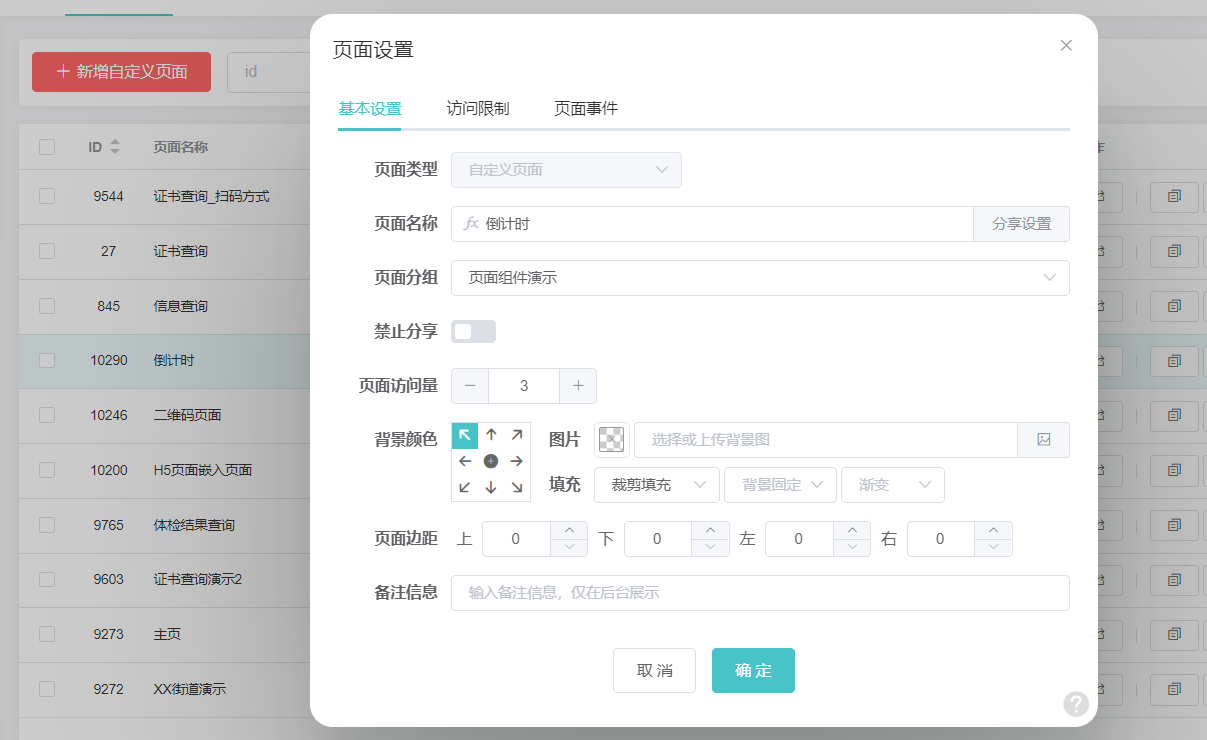Click the copy icon in row 9273
Viewport: 1207px width, 740px height.
(1174, 634)
